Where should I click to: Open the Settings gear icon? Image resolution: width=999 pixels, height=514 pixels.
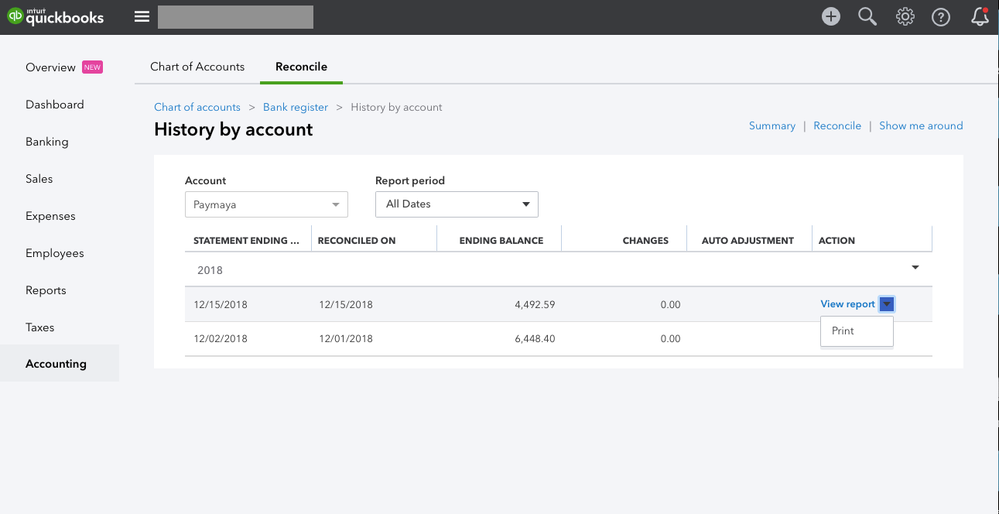click(905, 17)
